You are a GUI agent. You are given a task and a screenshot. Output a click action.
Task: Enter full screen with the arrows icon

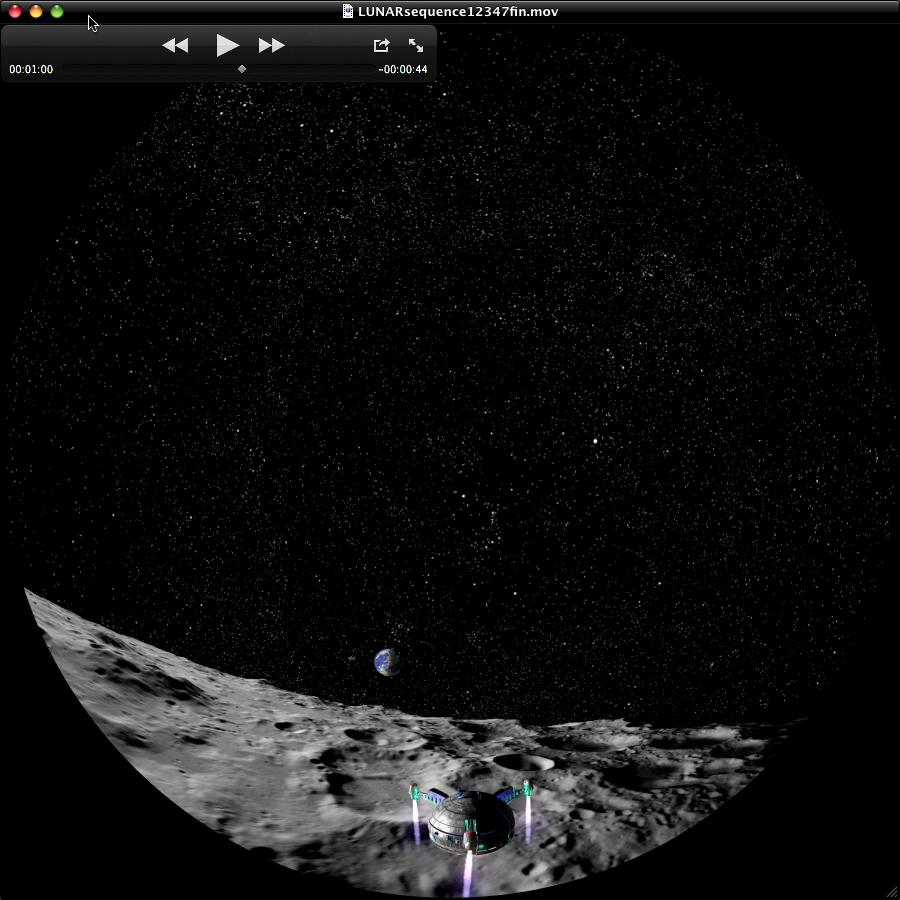point(416,45)
